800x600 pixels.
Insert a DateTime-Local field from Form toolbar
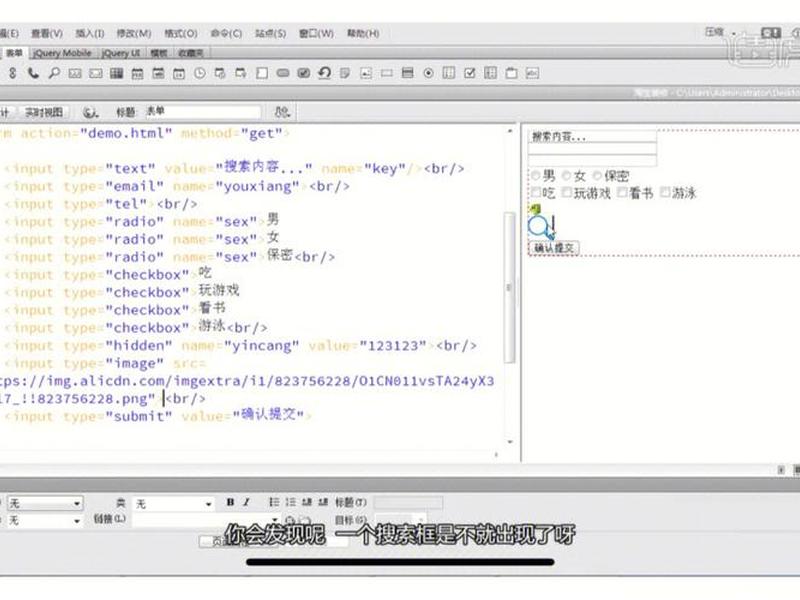point(241,73)
